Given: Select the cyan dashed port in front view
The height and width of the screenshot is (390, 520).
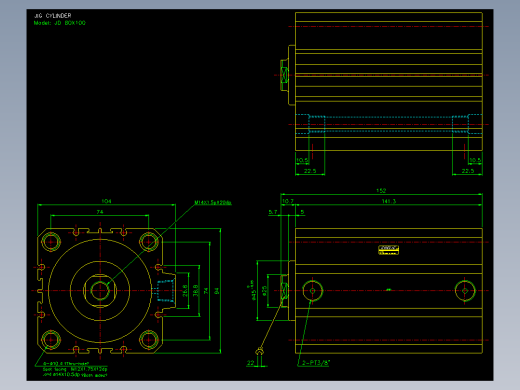Looking at the screenshot, I should point(164,291).
